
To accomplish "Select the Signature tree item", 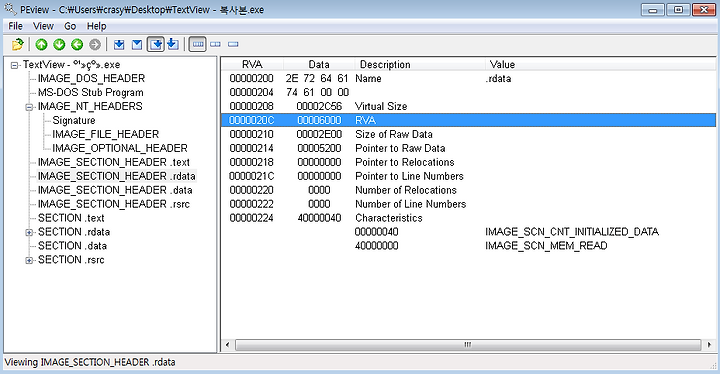I will (74, 120).
